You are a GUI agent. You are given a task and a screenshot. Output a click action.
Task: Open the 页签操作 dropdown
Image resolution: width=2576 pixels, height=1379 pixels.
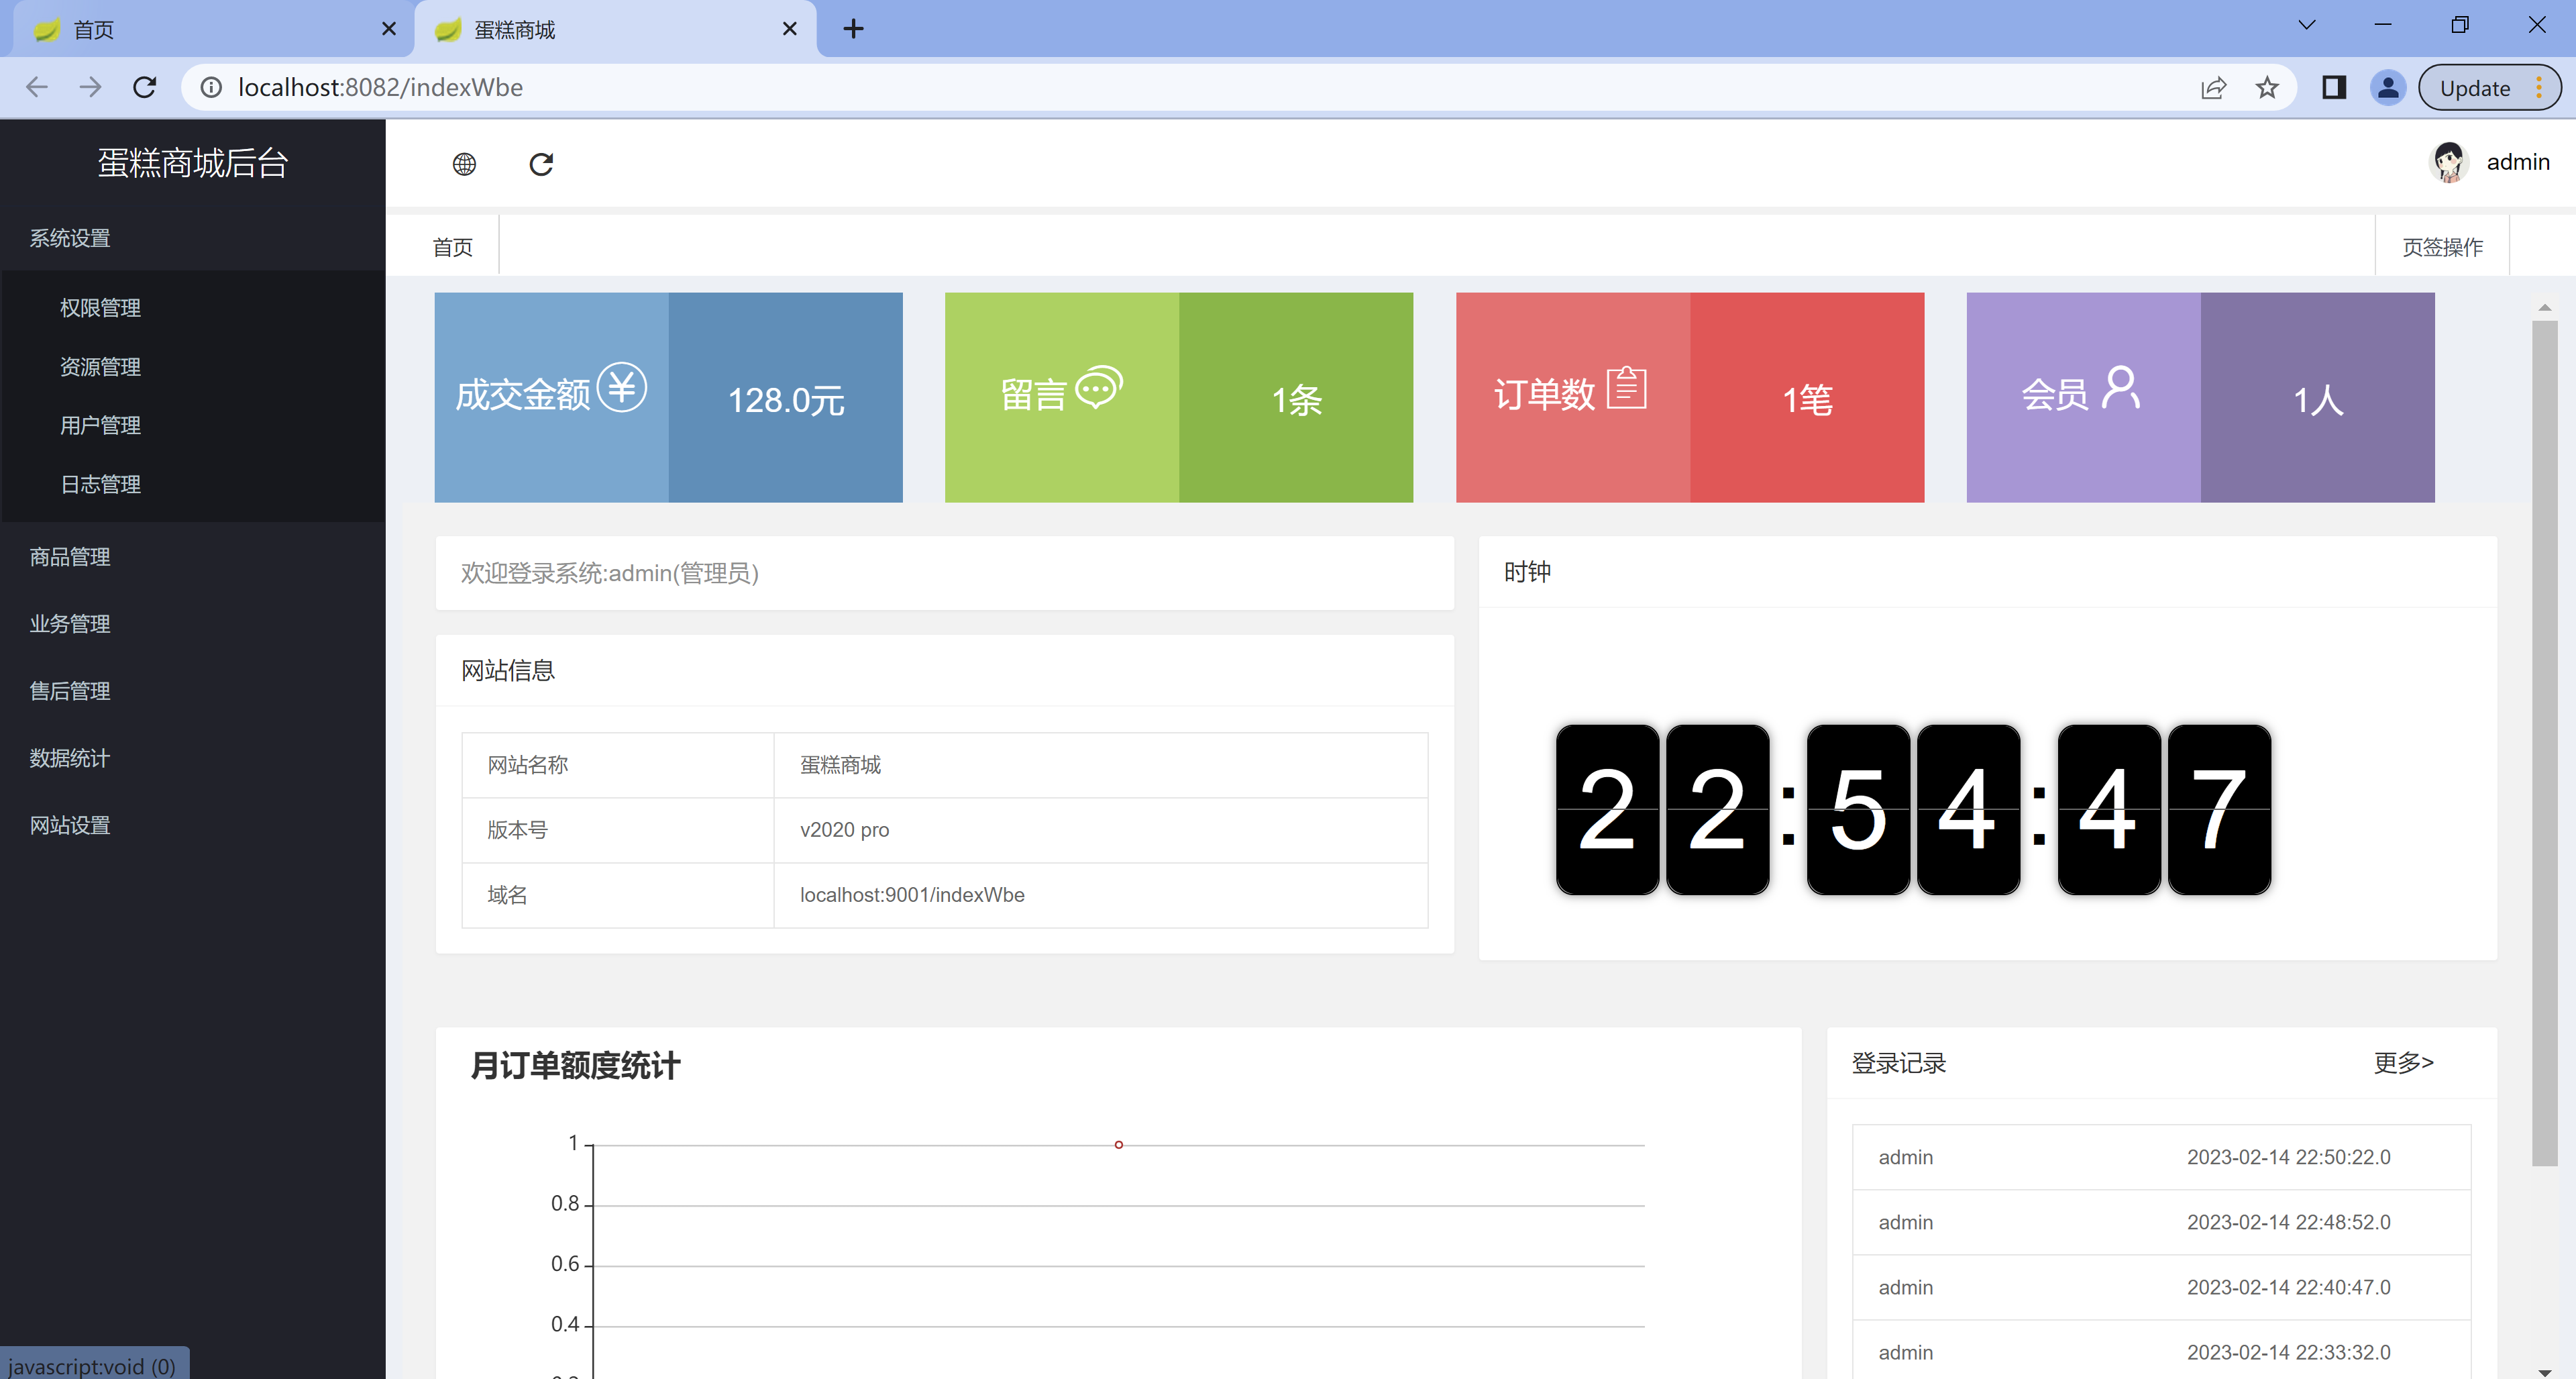[2442, 247]
